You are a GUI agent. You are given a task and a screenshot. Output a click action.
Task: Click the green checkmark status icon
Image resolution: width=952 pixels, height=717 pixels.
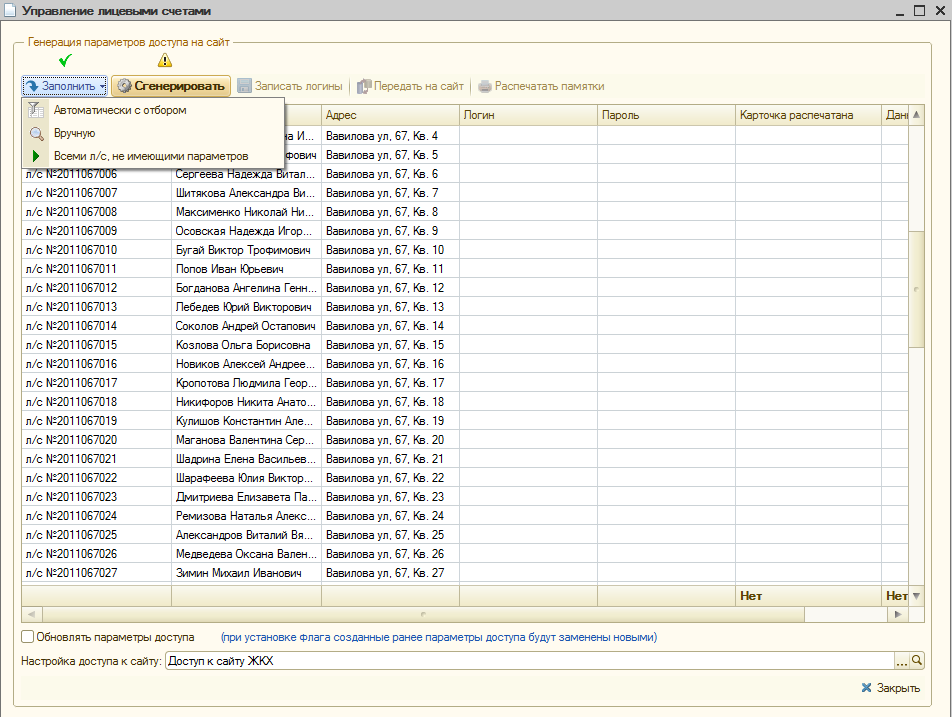[x=66, y=60]
